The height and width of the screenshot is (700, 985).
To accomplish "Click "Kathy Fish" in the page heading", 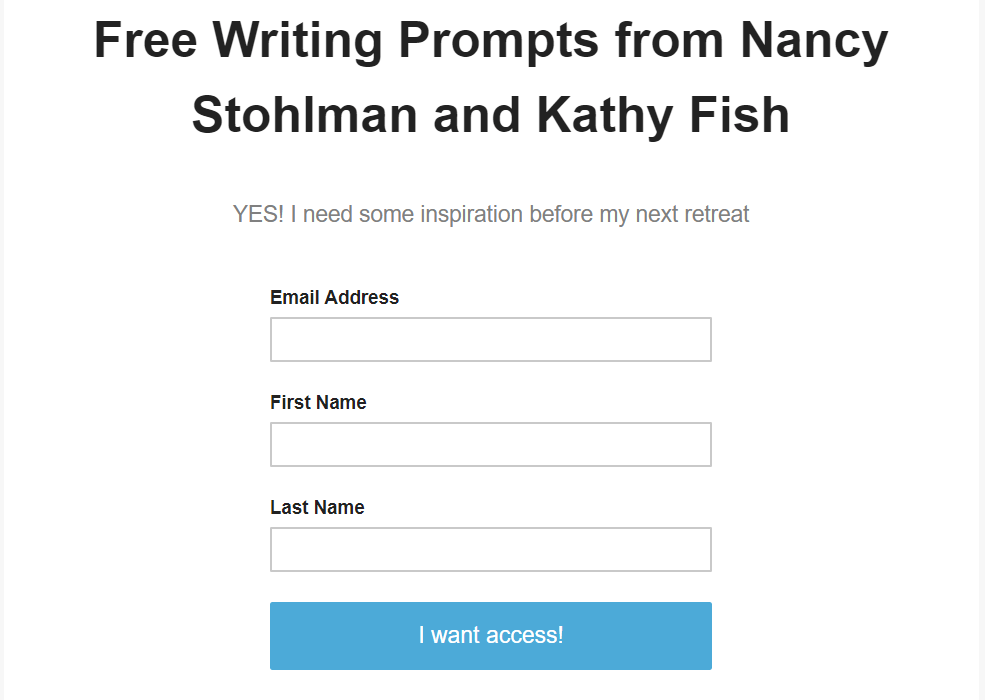I will [x=663, y=115].
